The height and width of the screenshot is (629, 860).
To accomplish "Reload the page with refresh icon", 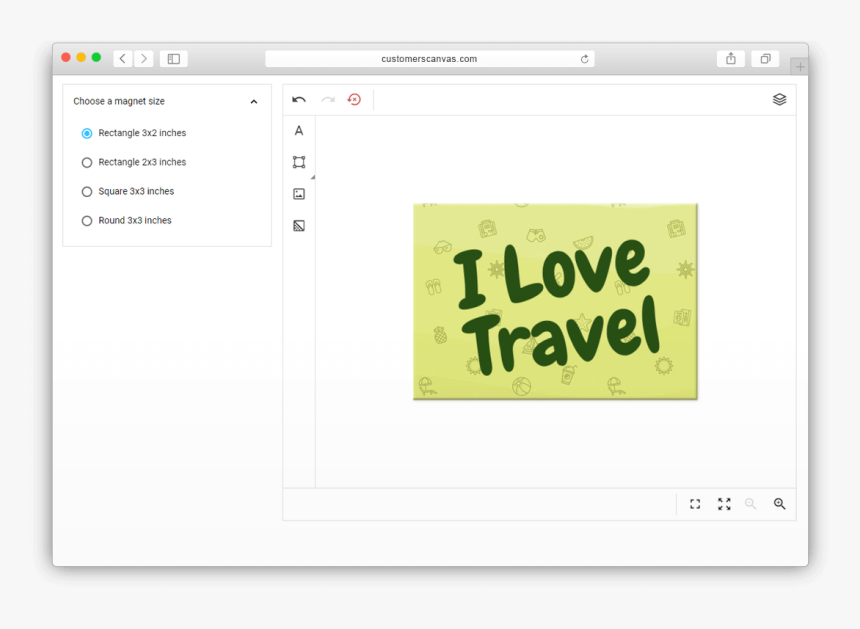I will tap(585, 59).
